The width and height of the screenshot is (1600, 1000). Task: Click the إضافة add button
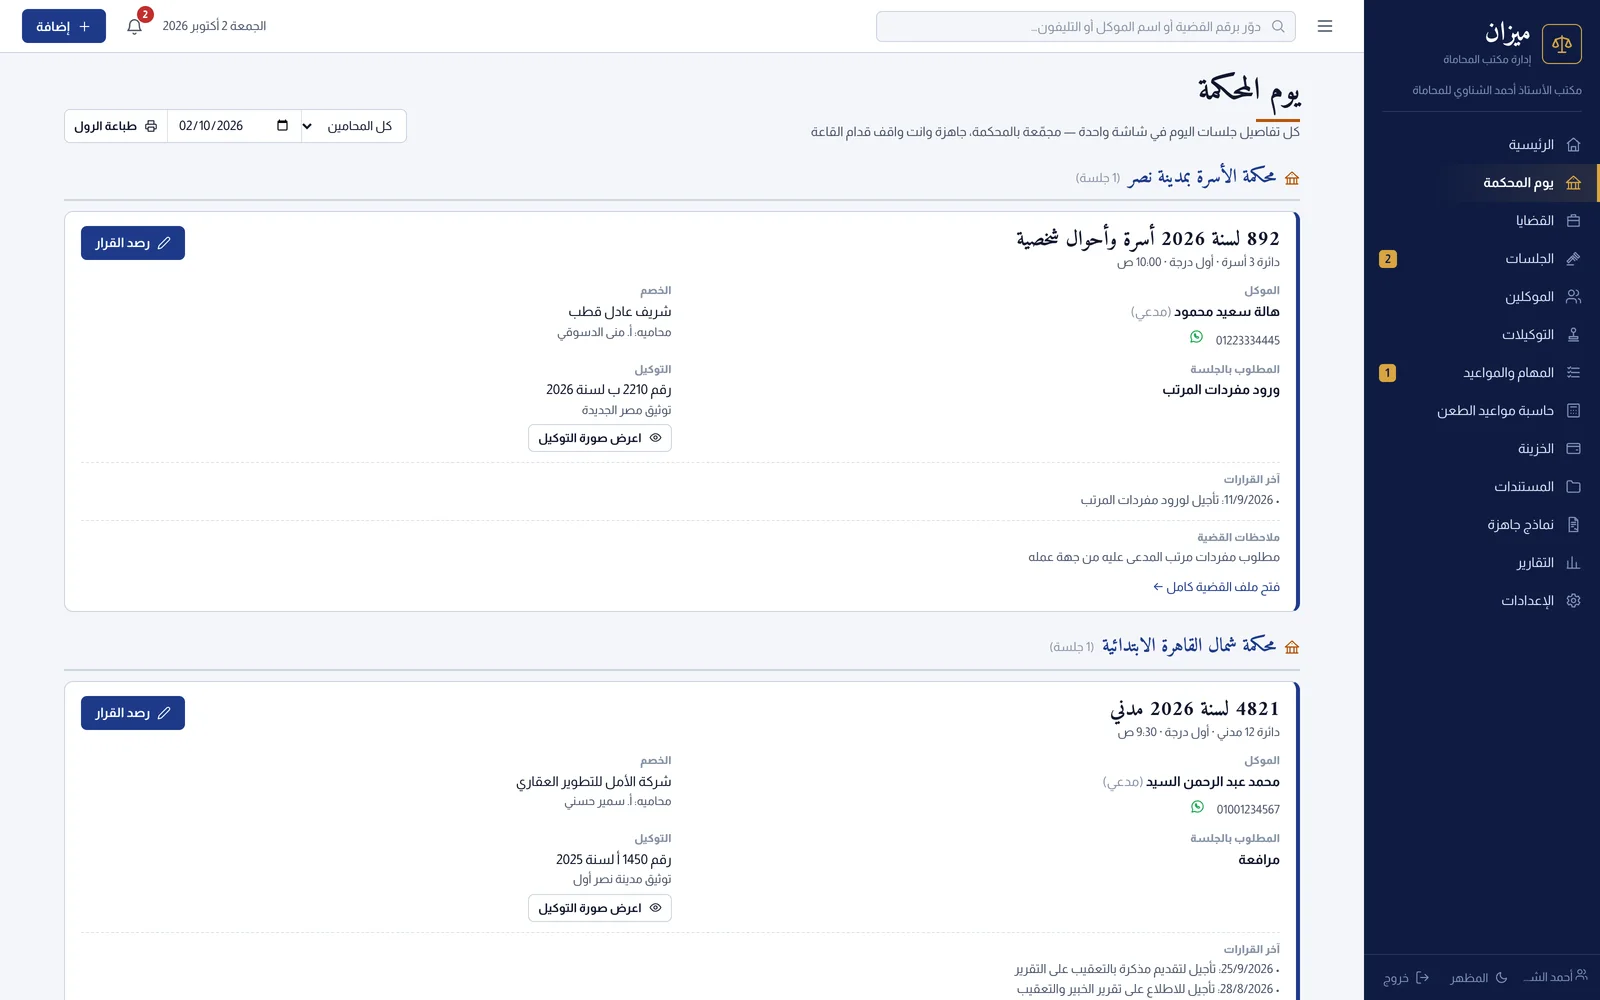tap(64, 27)
